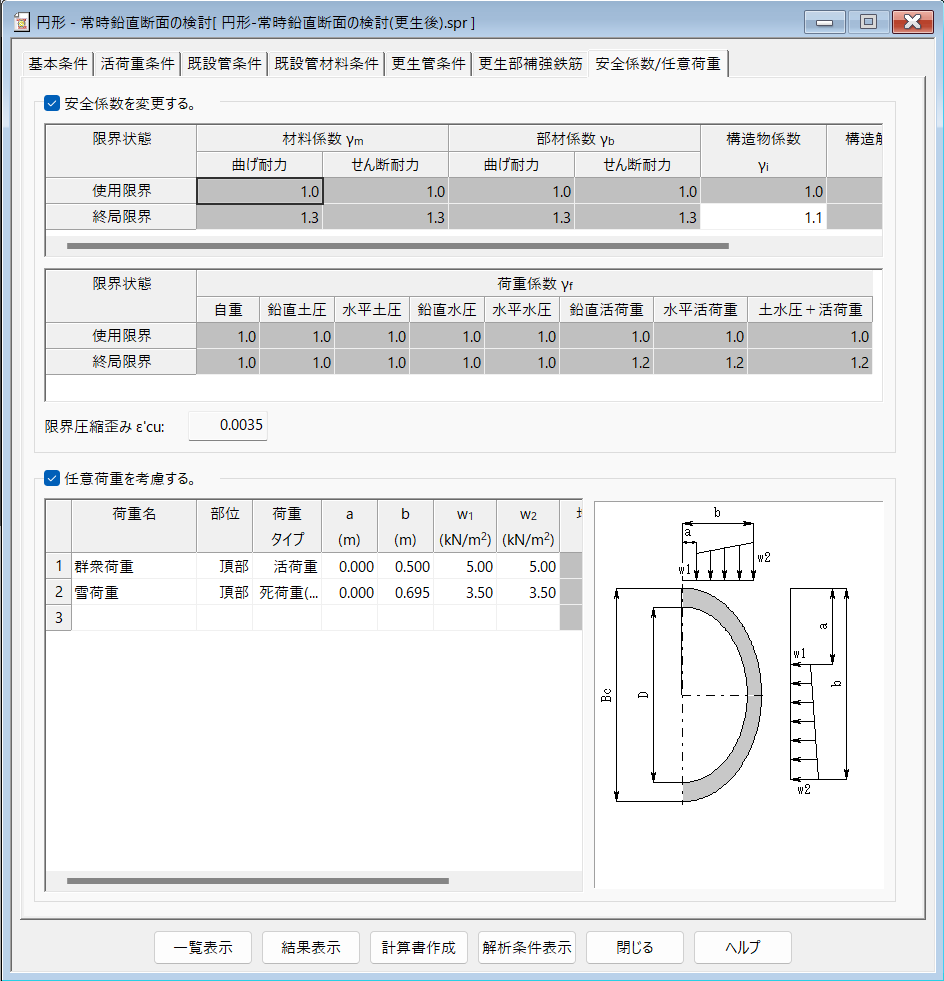
Task: Select load name cell 群衆荷重
Action: (x=134, y=567)
